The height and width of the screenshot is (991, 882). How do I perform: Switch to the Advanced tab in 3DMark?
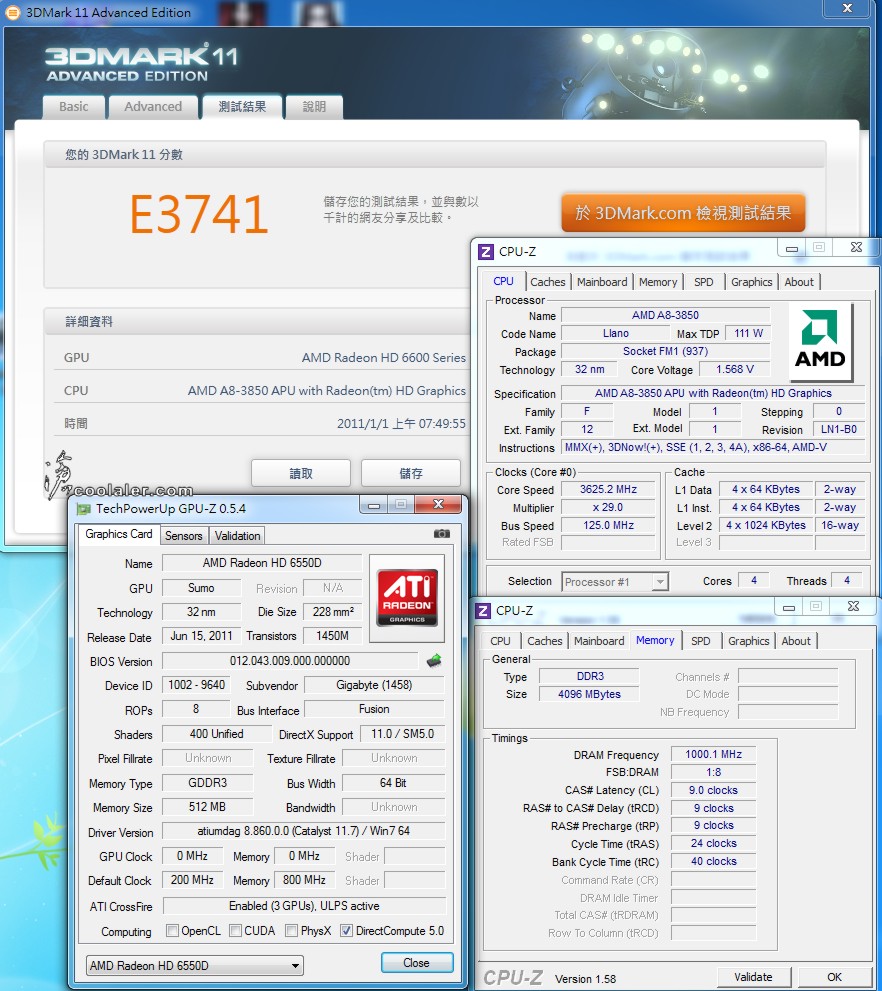[x=153, y=107]
